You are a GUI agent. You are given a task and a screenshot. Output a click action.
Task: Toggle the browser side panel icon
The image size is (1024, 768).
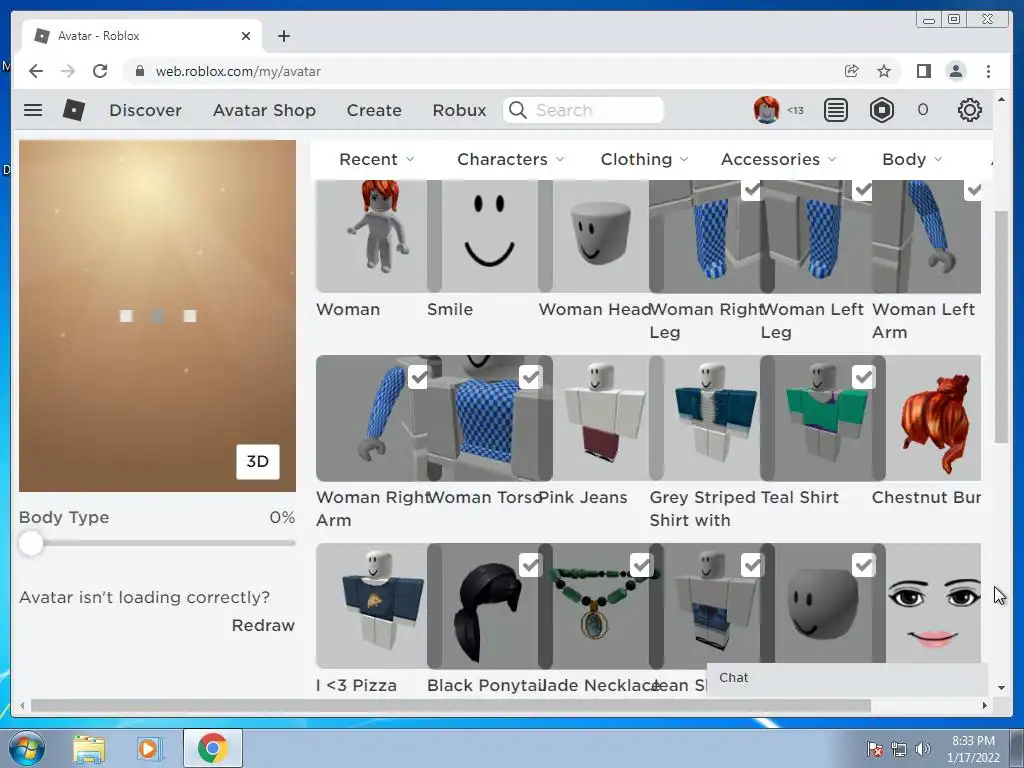pos(923,71)
